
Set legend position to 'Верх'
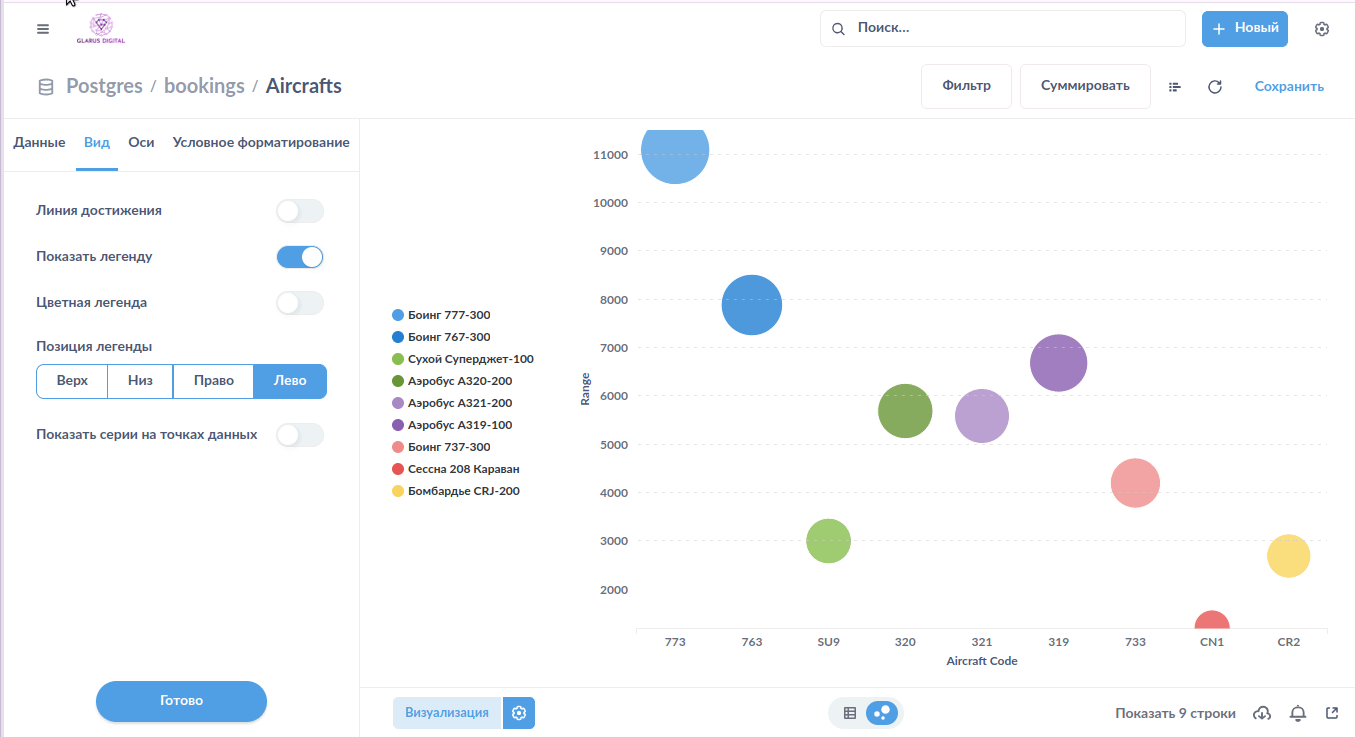(x=72, y=381)
